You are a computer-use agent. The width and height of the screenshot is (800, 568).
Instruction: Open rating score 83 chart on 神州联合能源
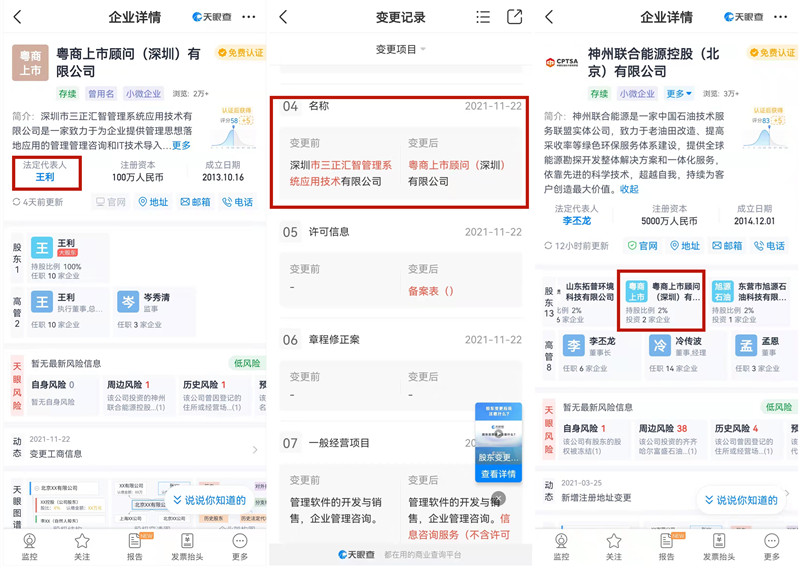(x=765, y=129)
